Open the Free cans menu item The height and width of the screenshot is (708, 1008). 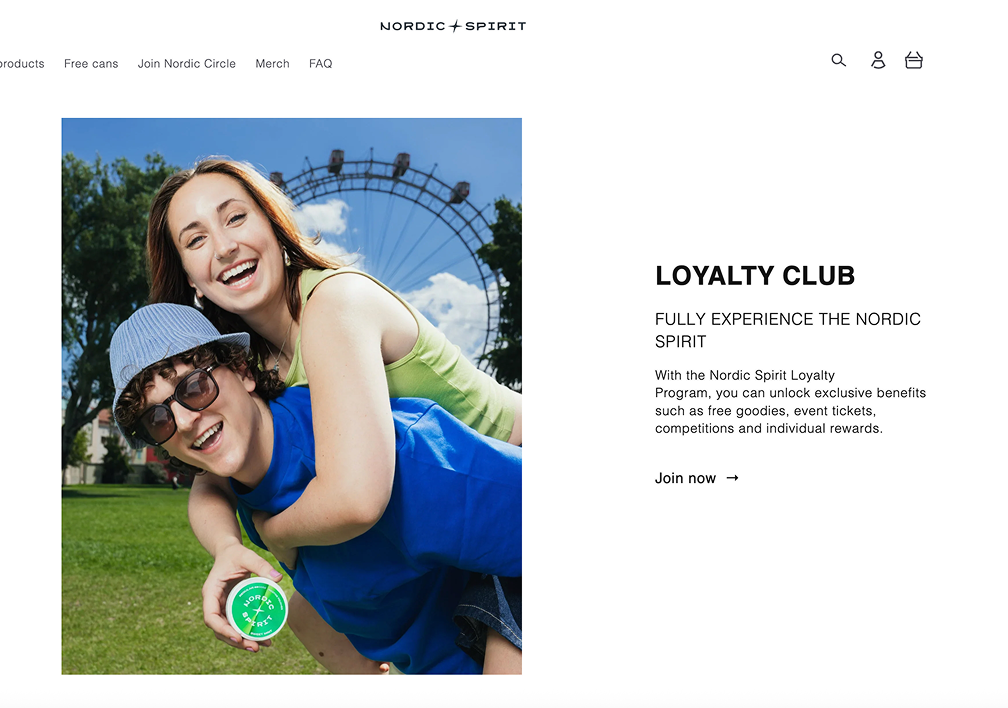tap(91, 64)
